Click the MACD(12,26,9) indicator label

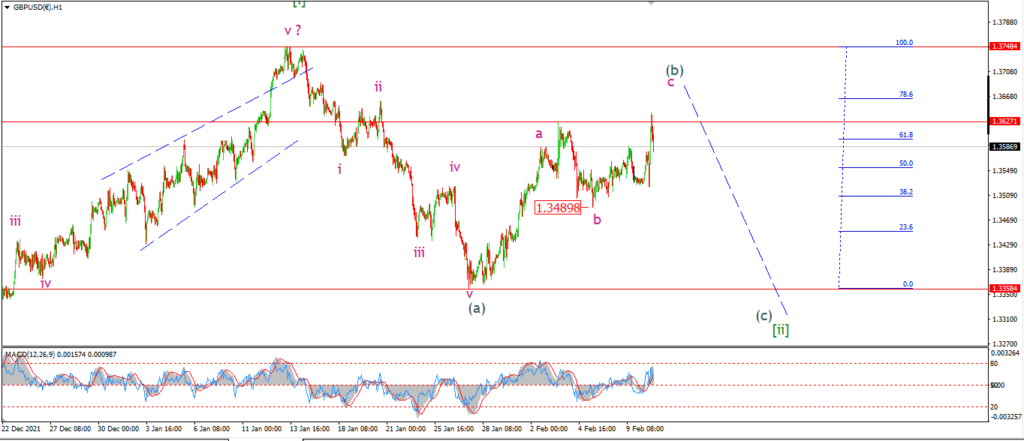pos(30,354)
